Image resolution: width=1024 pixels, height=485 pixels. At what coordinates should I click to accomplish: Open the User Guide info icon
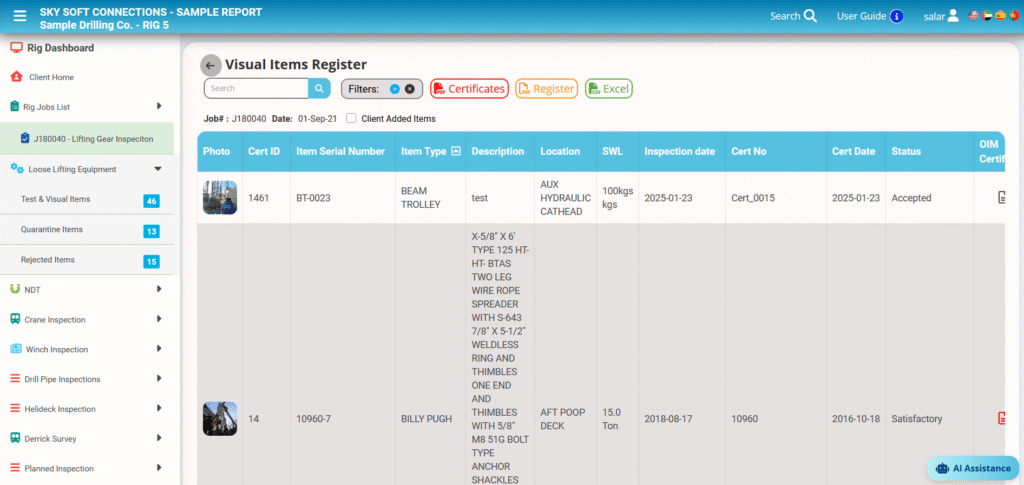[897, 16]
